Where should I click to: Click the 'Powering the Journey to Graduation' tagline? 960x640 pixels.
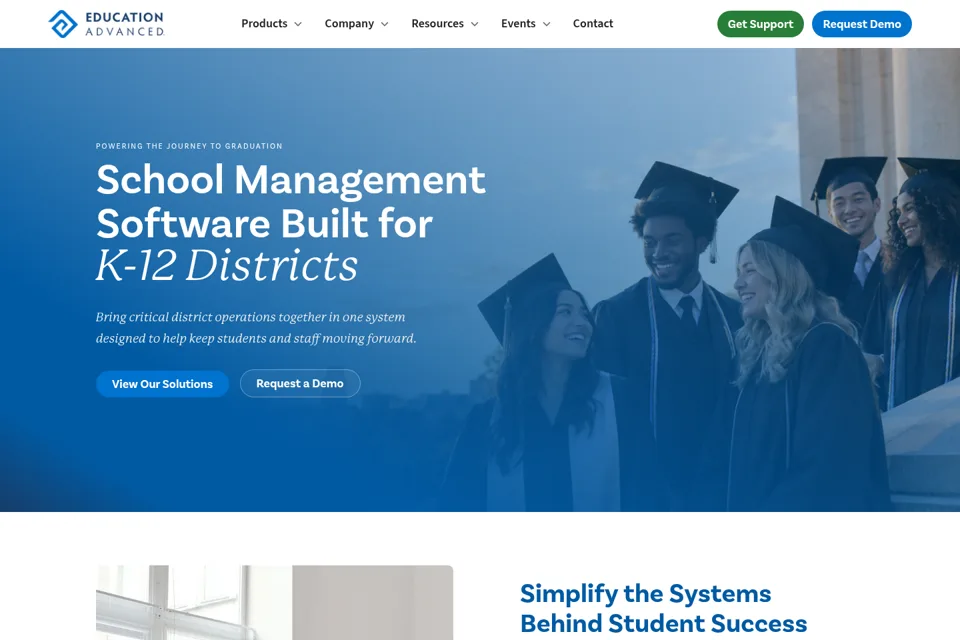point(189,146)
